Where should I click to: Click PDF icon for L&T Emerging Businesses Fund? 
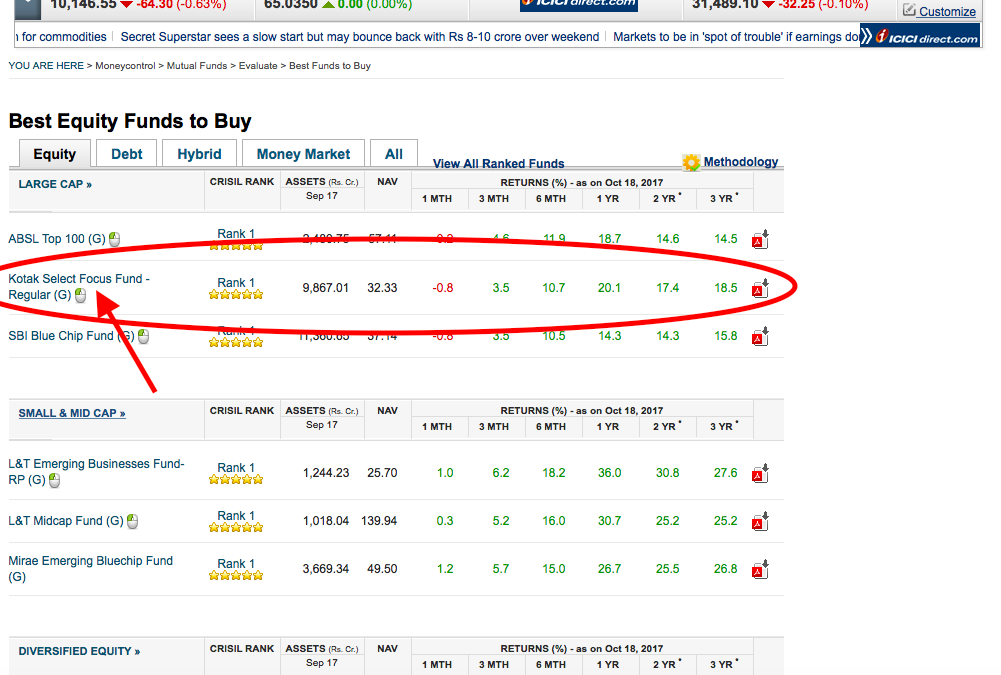(x=760, y=474)
